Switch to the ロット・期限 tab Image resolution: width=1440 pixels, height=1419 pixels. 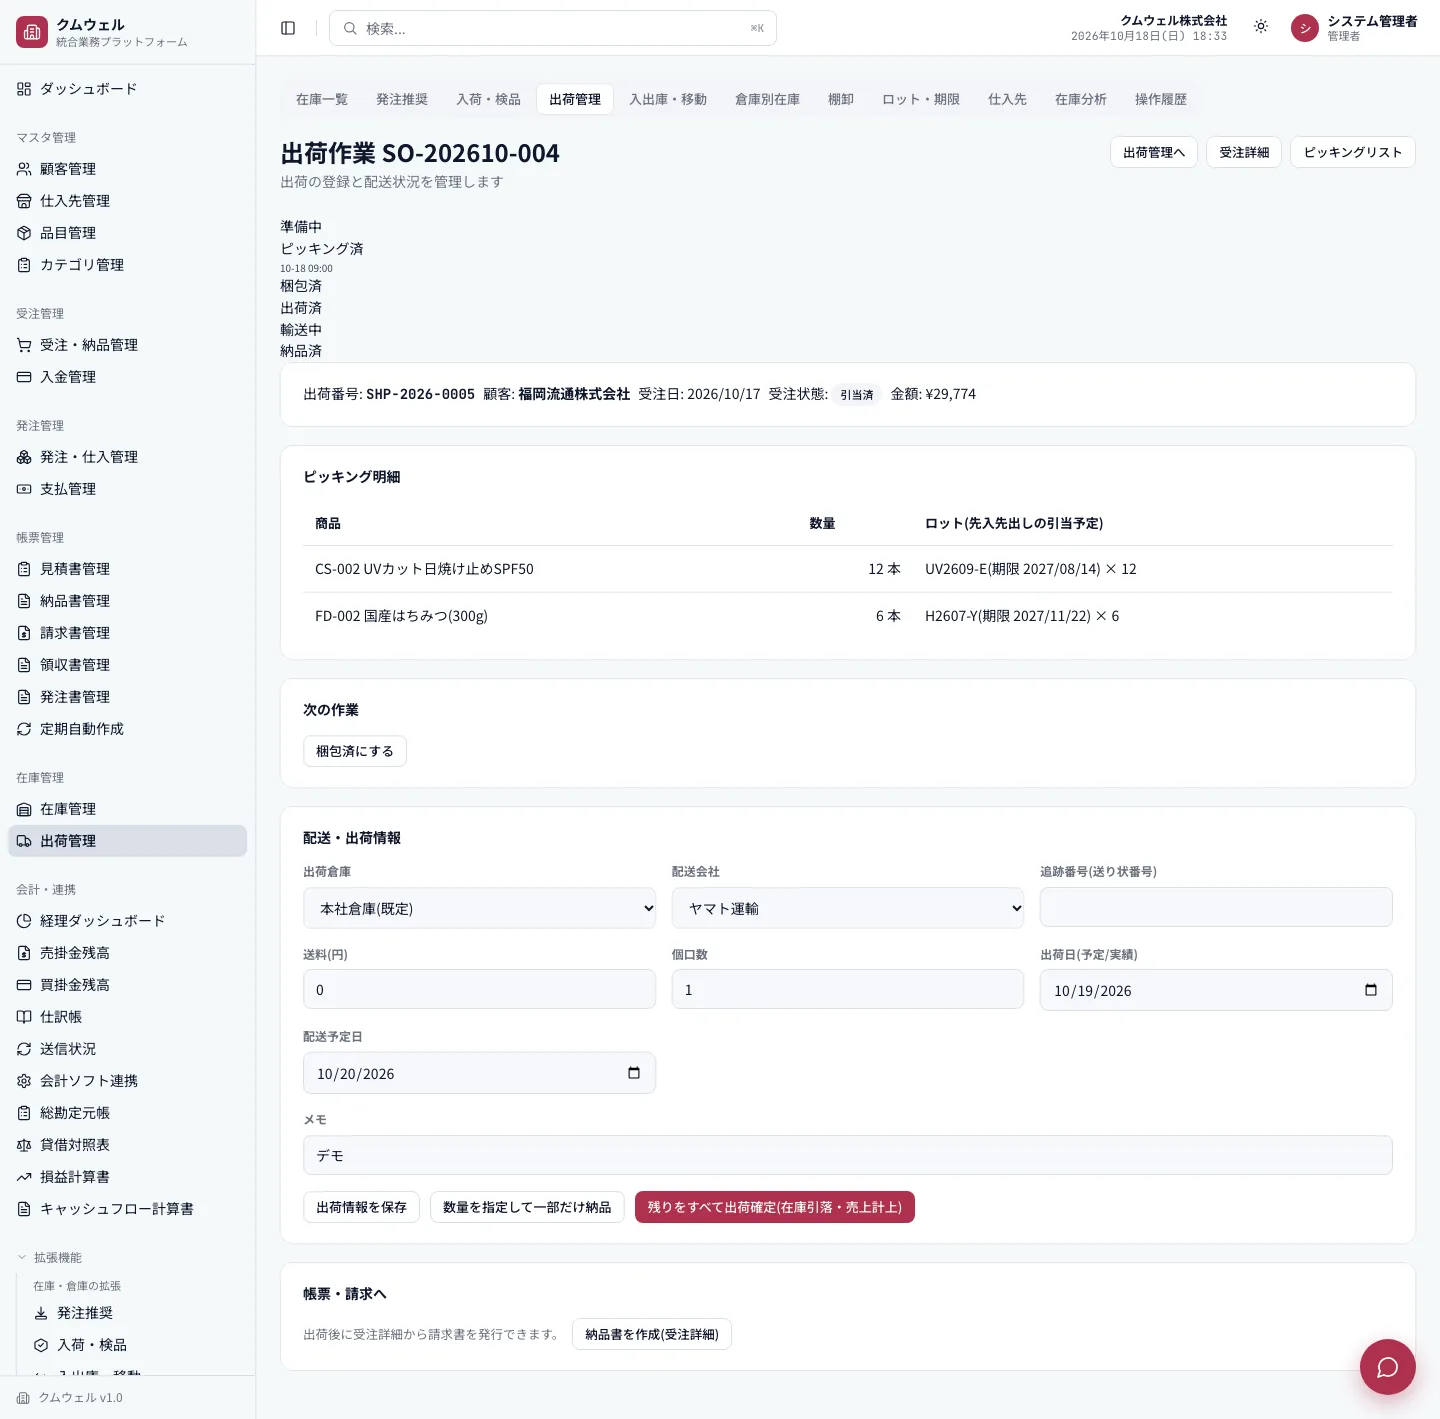921,99
